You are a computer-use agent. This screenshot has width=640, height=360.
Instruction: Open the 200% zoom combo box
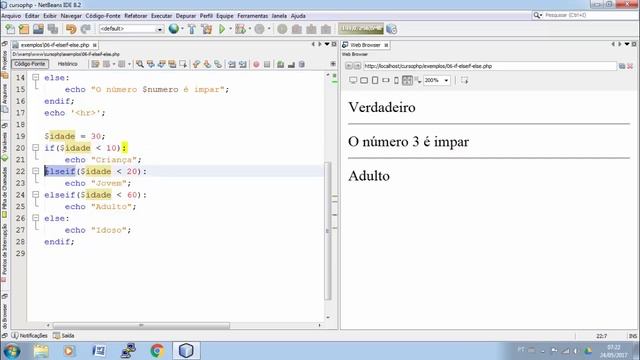437,80
